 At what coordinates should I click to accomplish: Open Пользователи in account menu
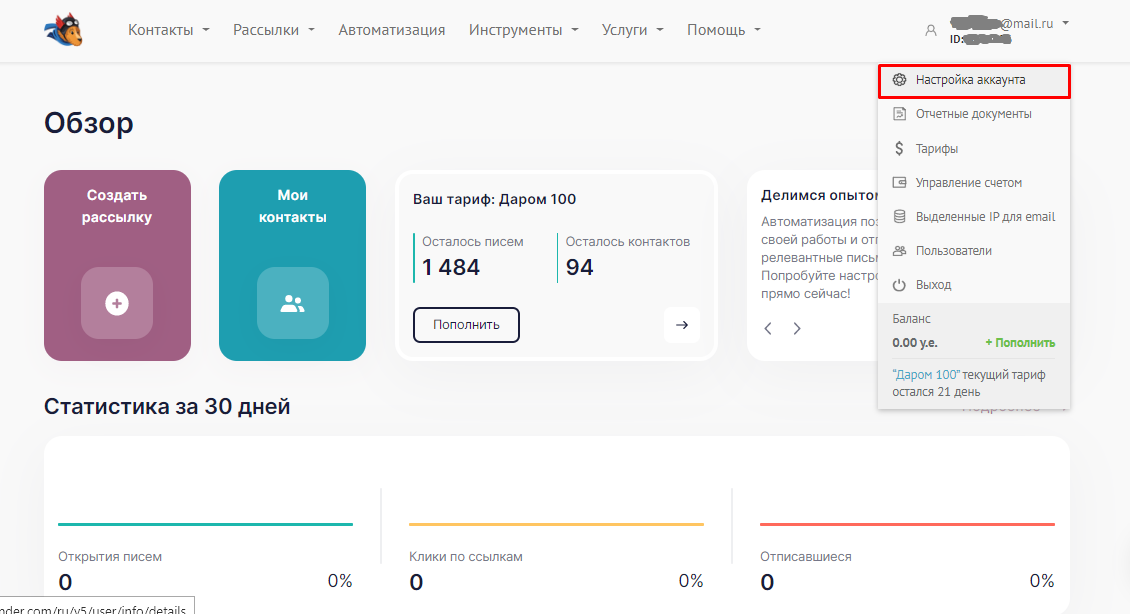click(x=974, y=251)
